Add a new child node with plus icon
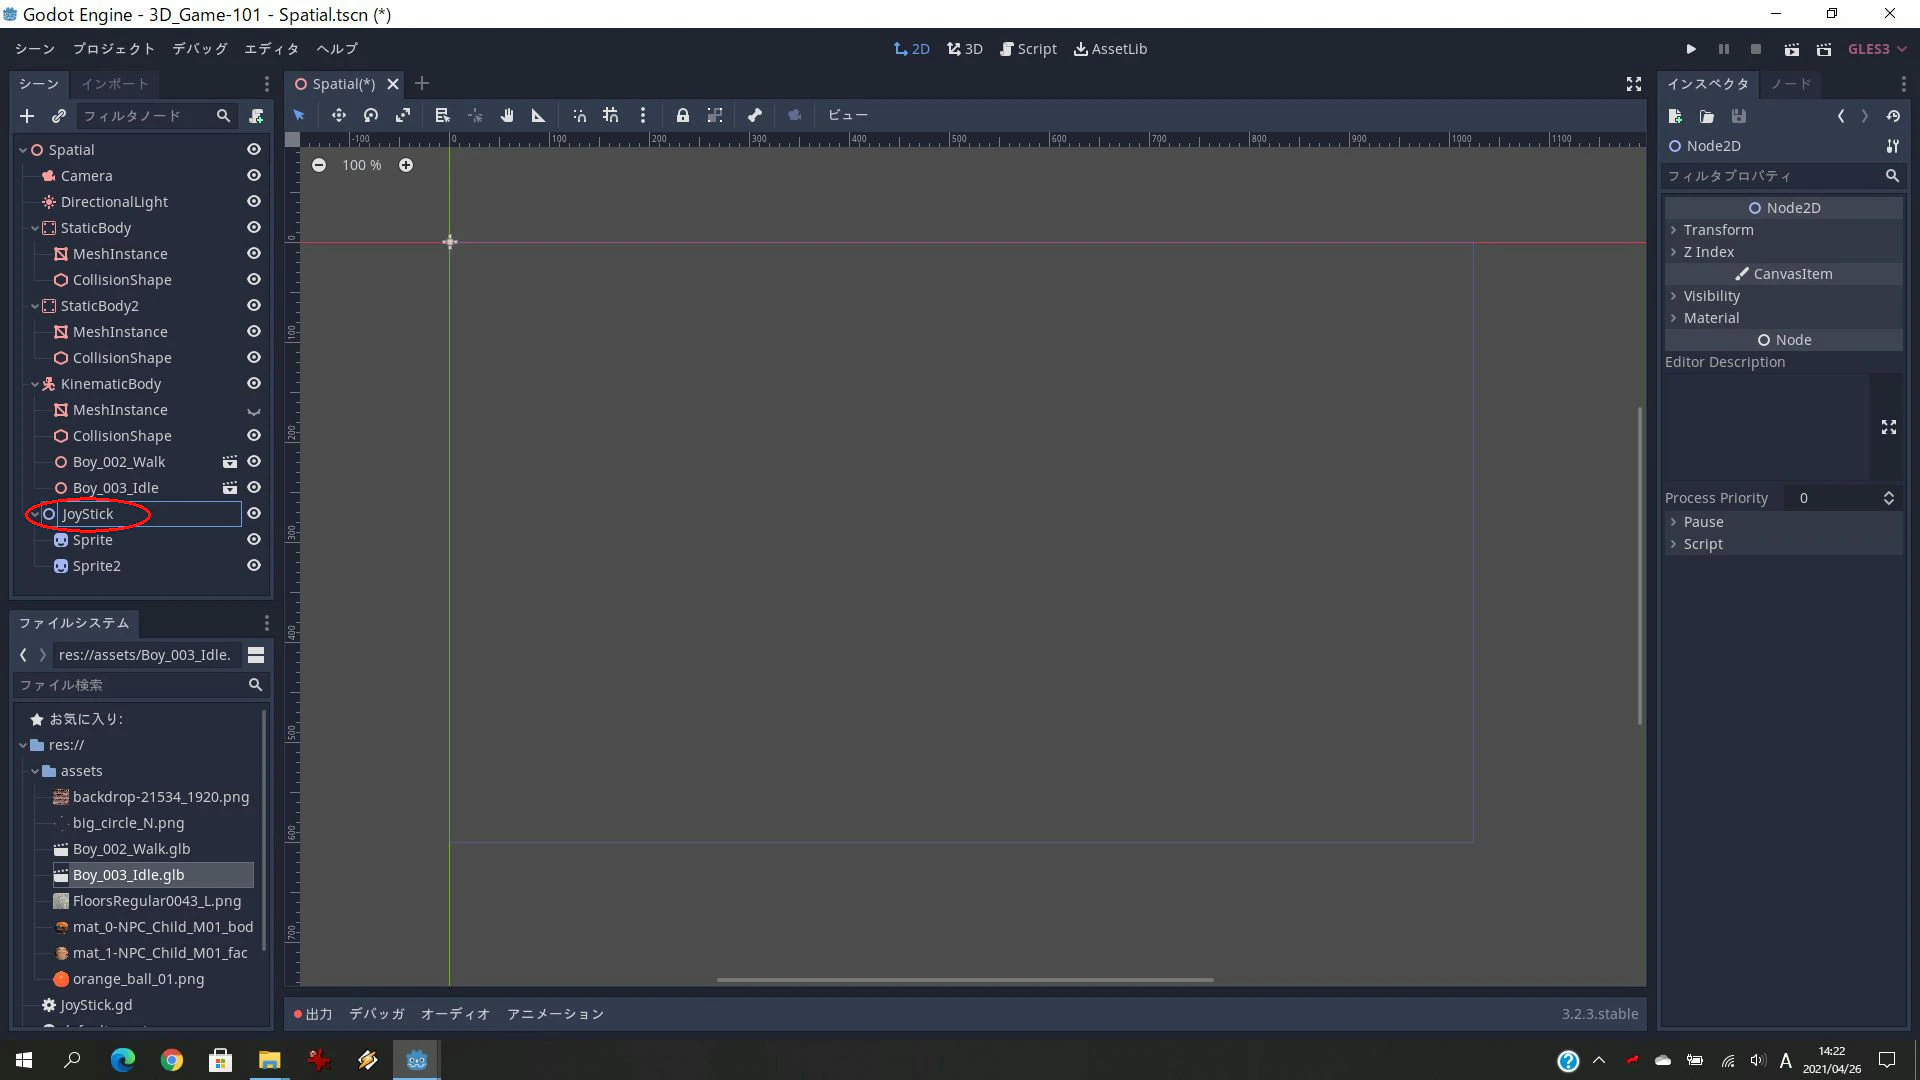This screenshot has width=1920, height=1080. 27,116
